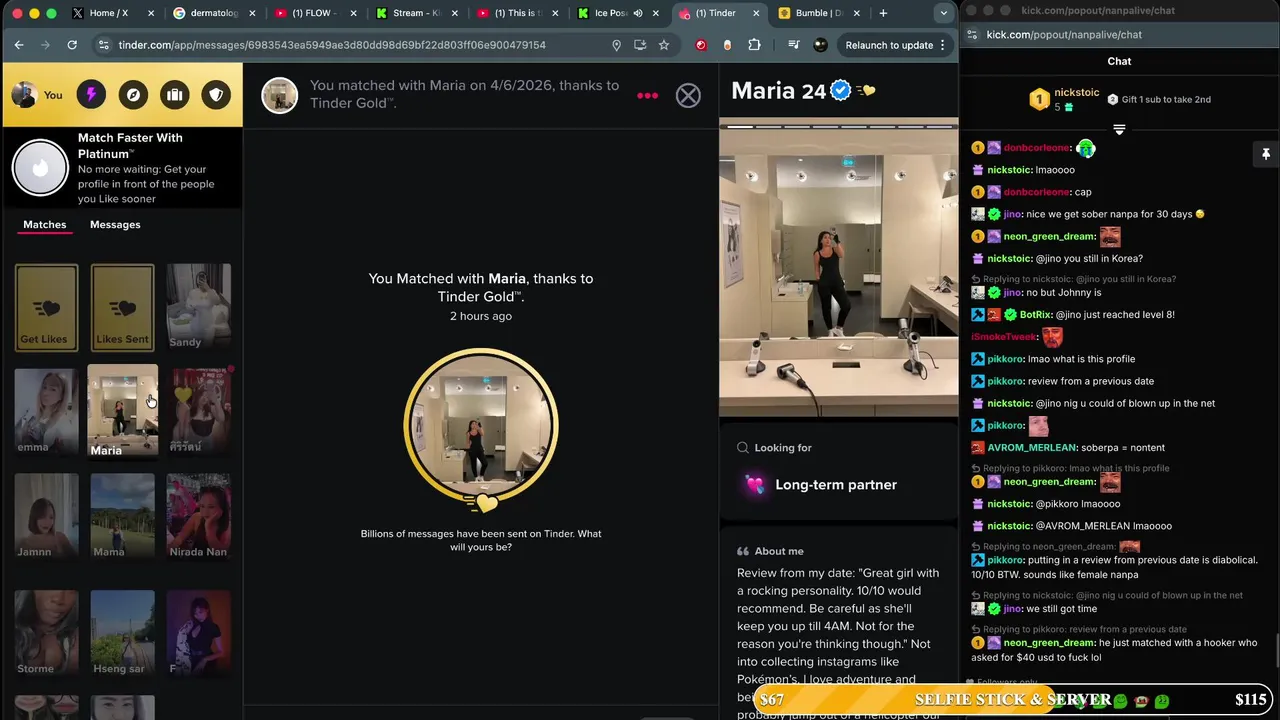Screen dimensions: 1280x720
Task: Open a new Chrome tab
Action: (x=883, y=13)
